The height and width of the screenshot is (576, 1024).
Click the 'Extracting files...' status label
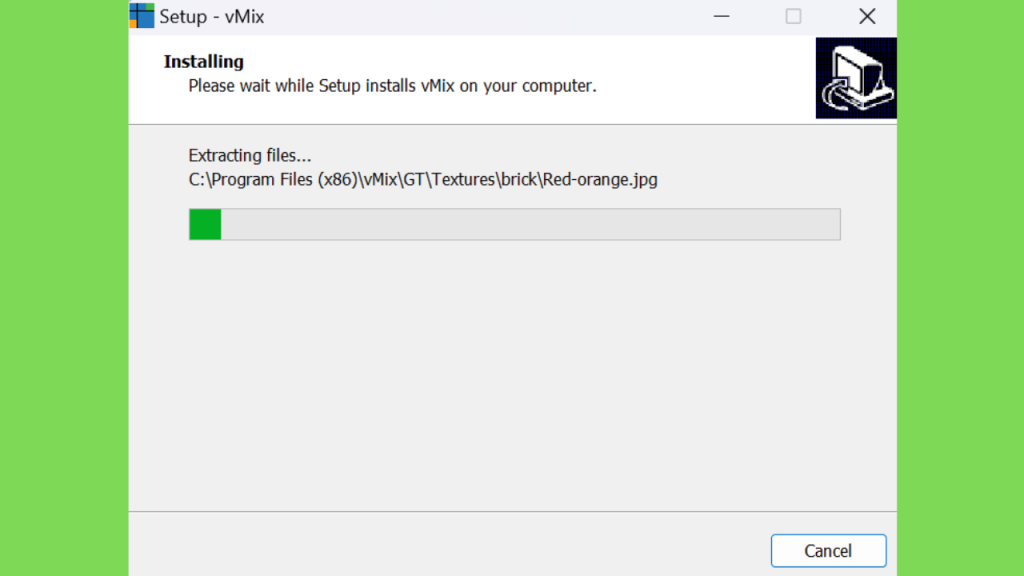pos(249,155)
